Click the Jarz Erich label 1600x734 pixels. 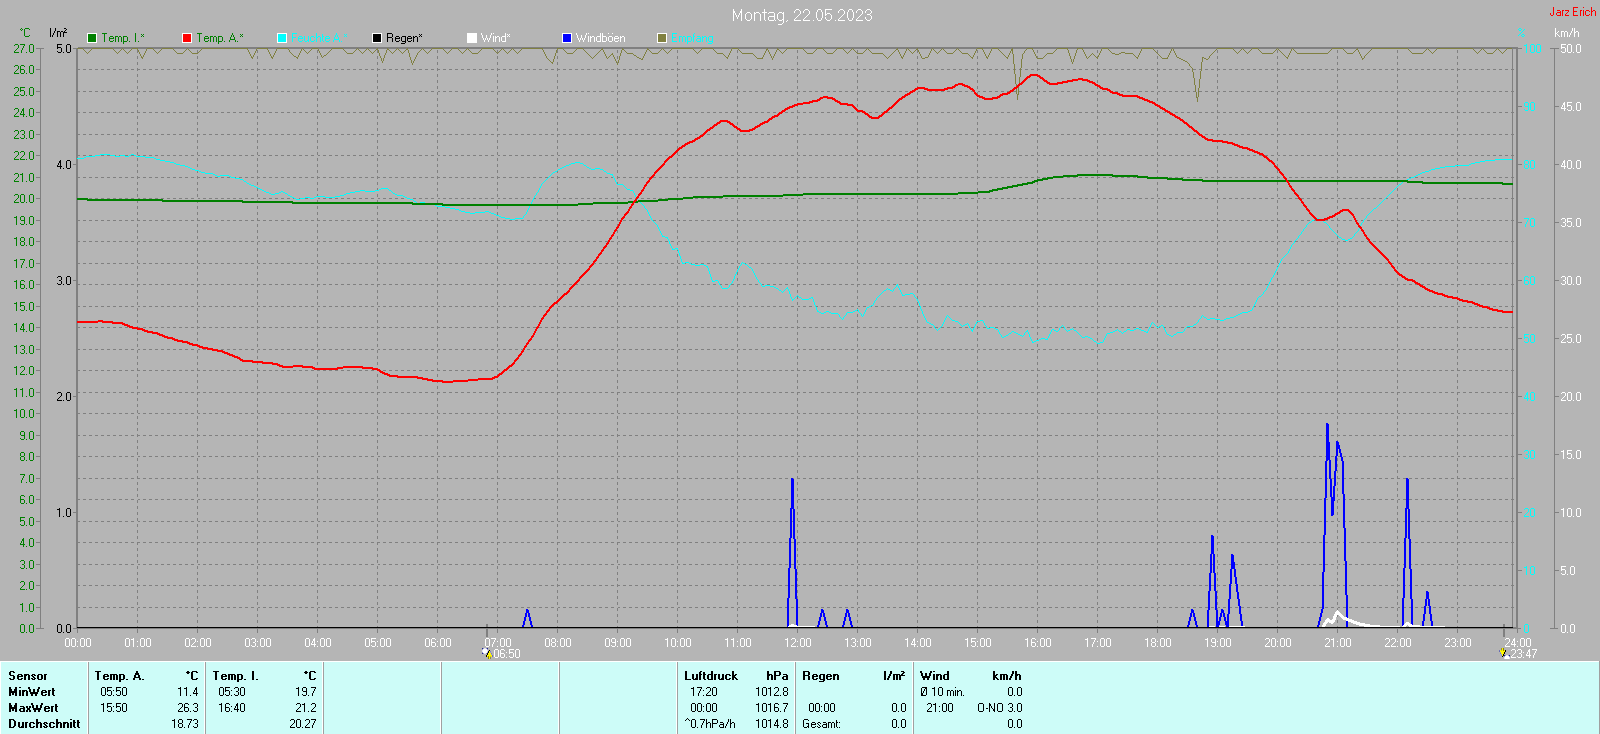click(1572, 12)
